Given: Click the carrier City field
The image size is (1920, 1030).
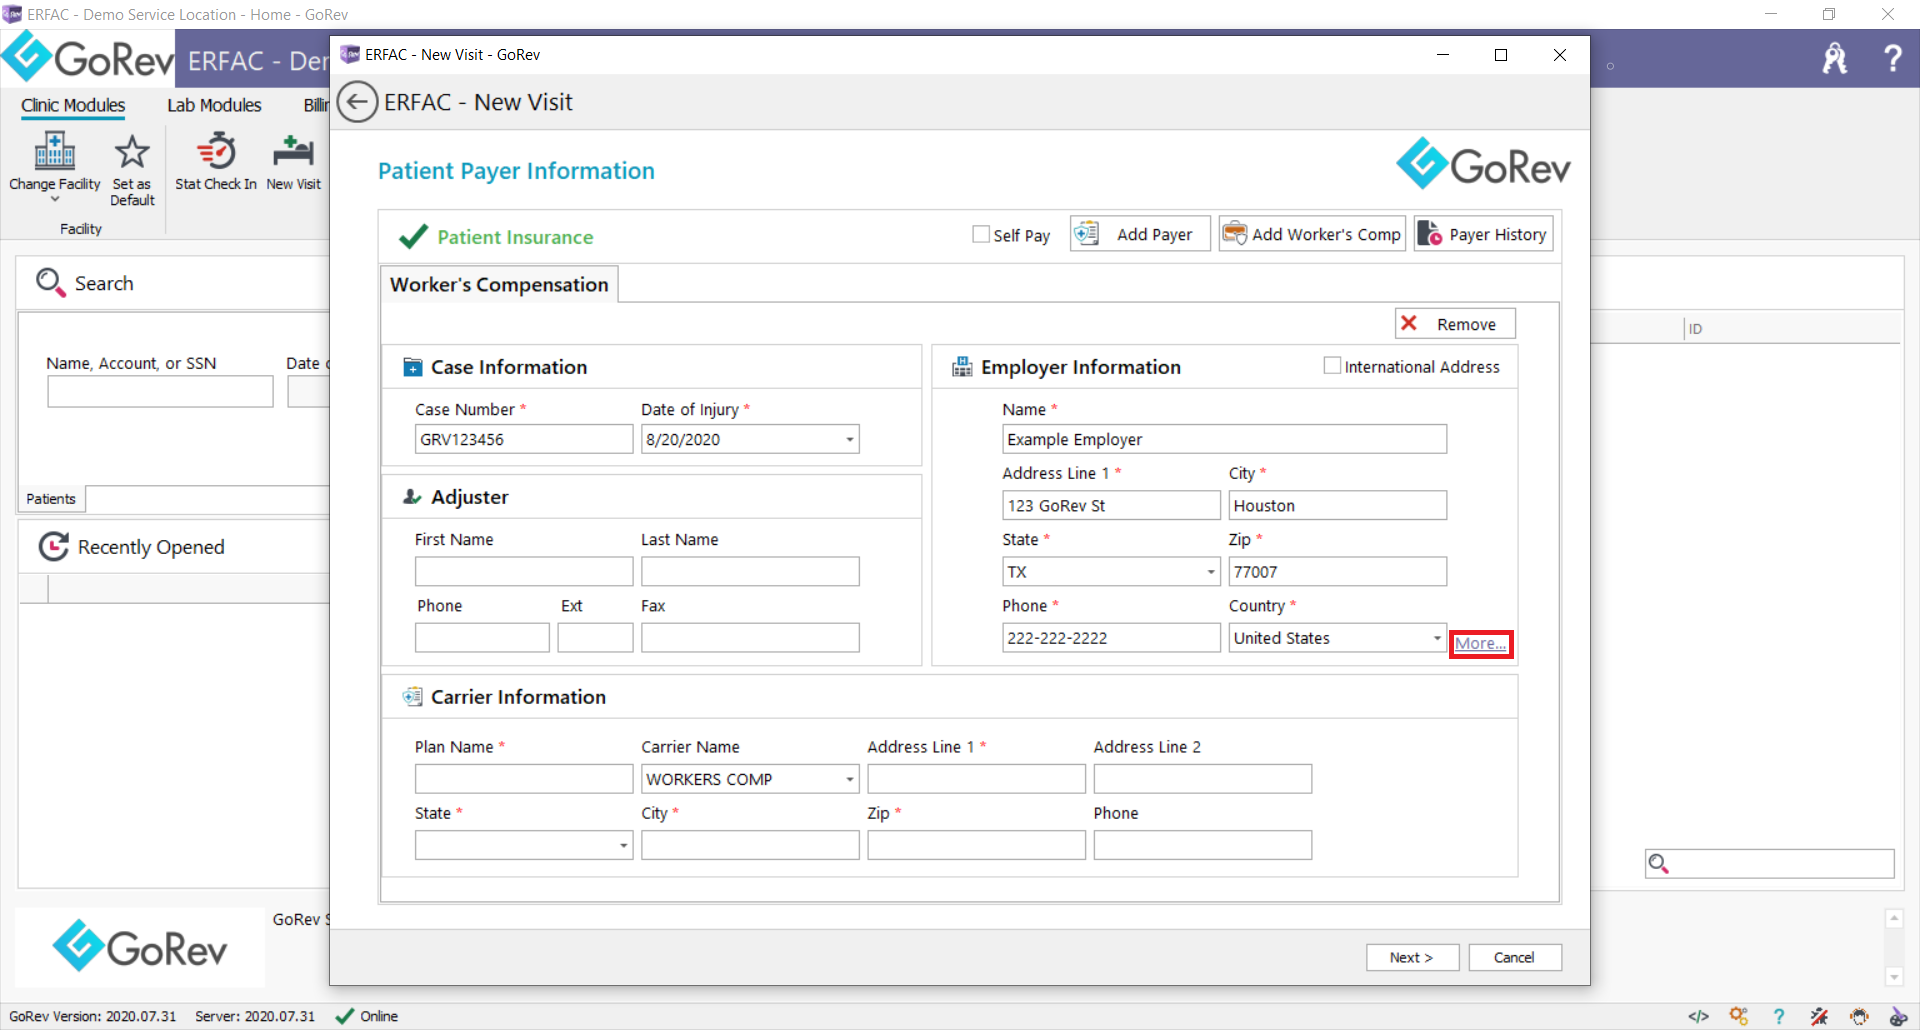Looking at the screenshot, I should 750,845.
